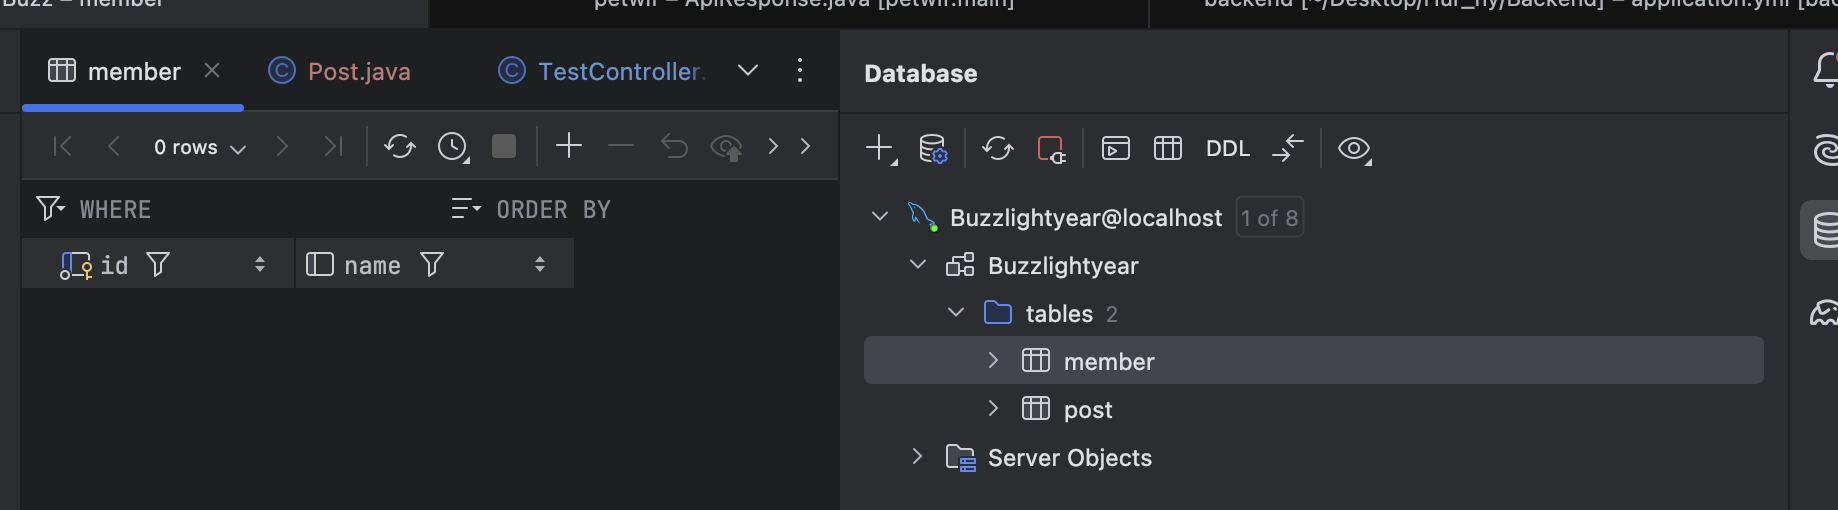Toggle the id column local filter
The width and height of the screenshot is (1838, 510).
coord(158,264)
